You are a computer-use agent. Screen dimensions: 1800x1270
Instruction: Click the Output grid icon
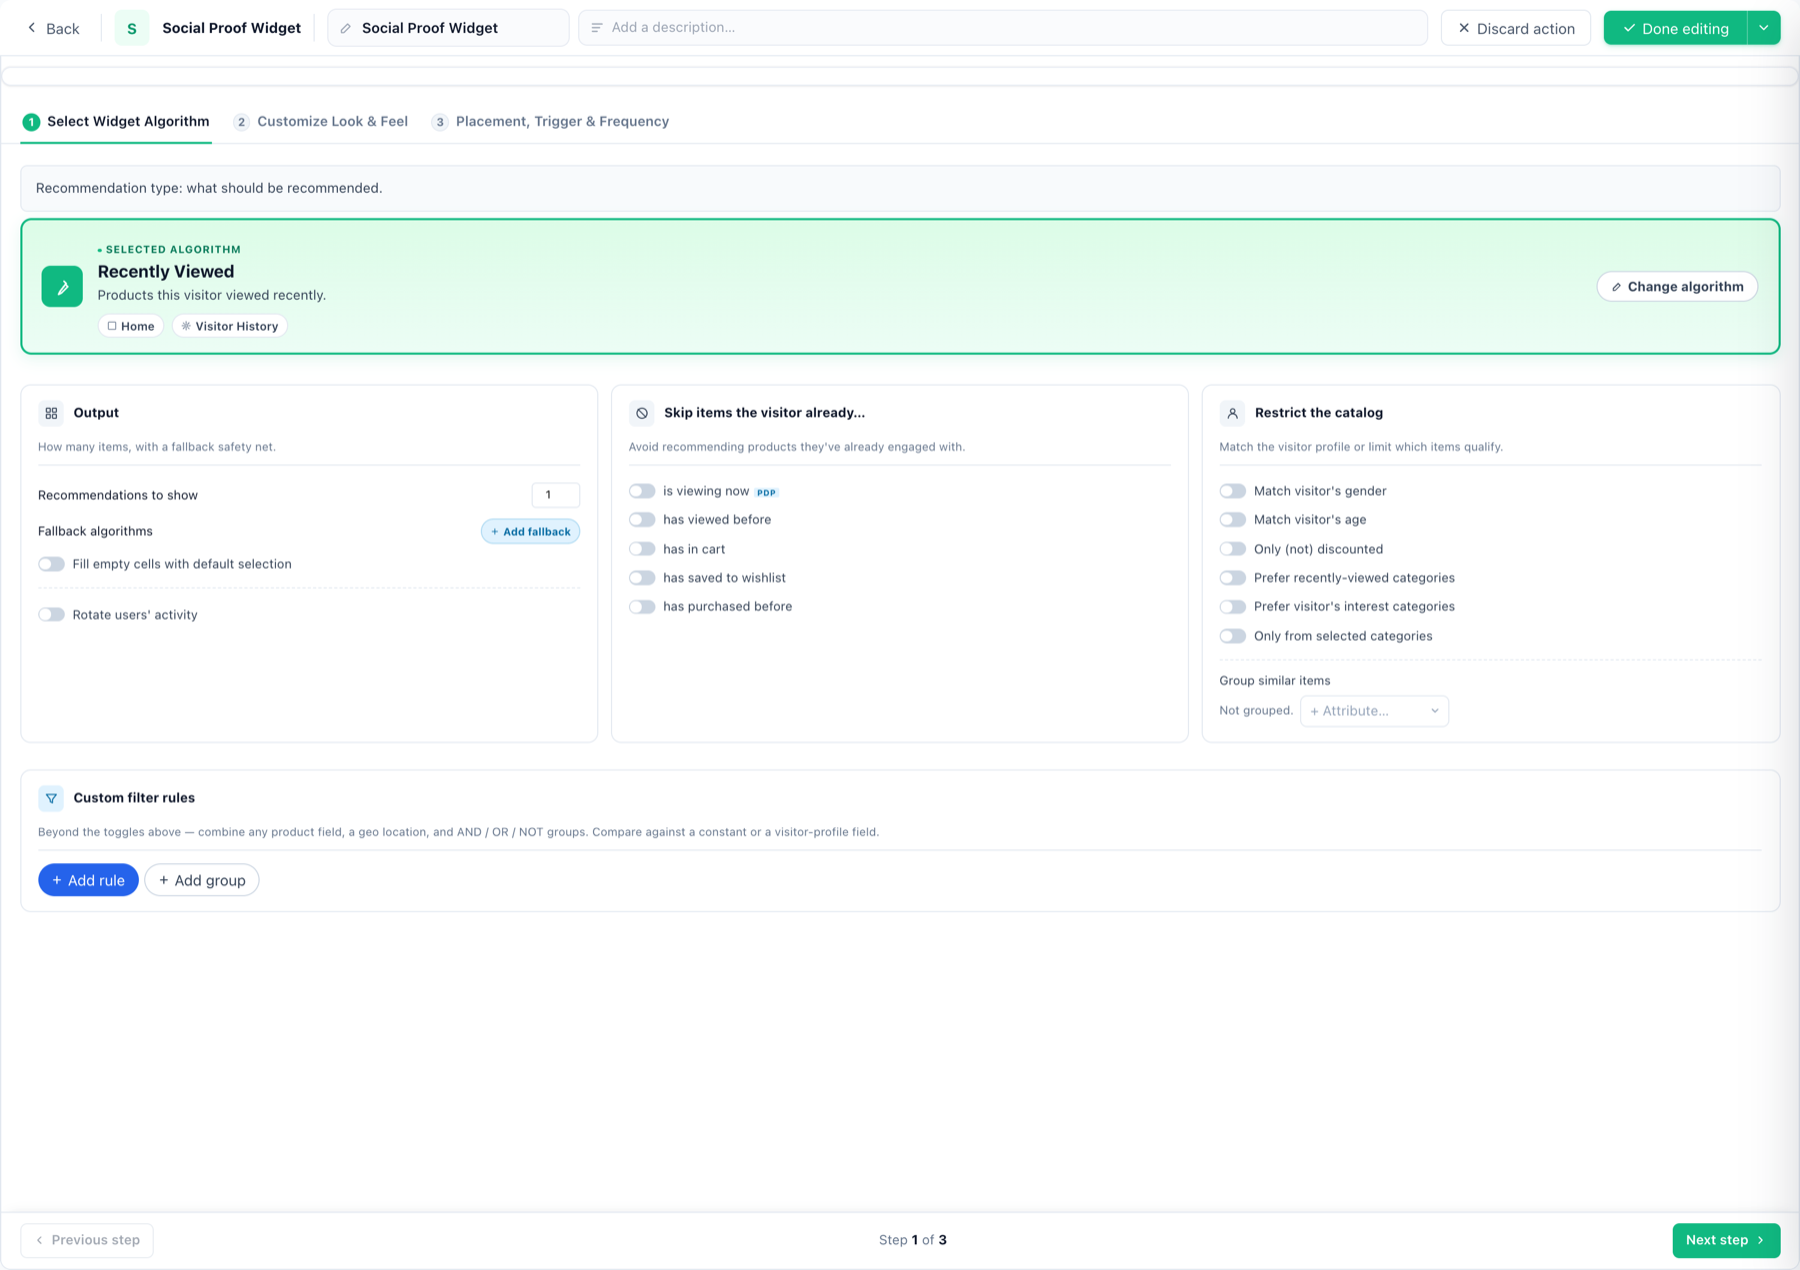pos(51,413)
